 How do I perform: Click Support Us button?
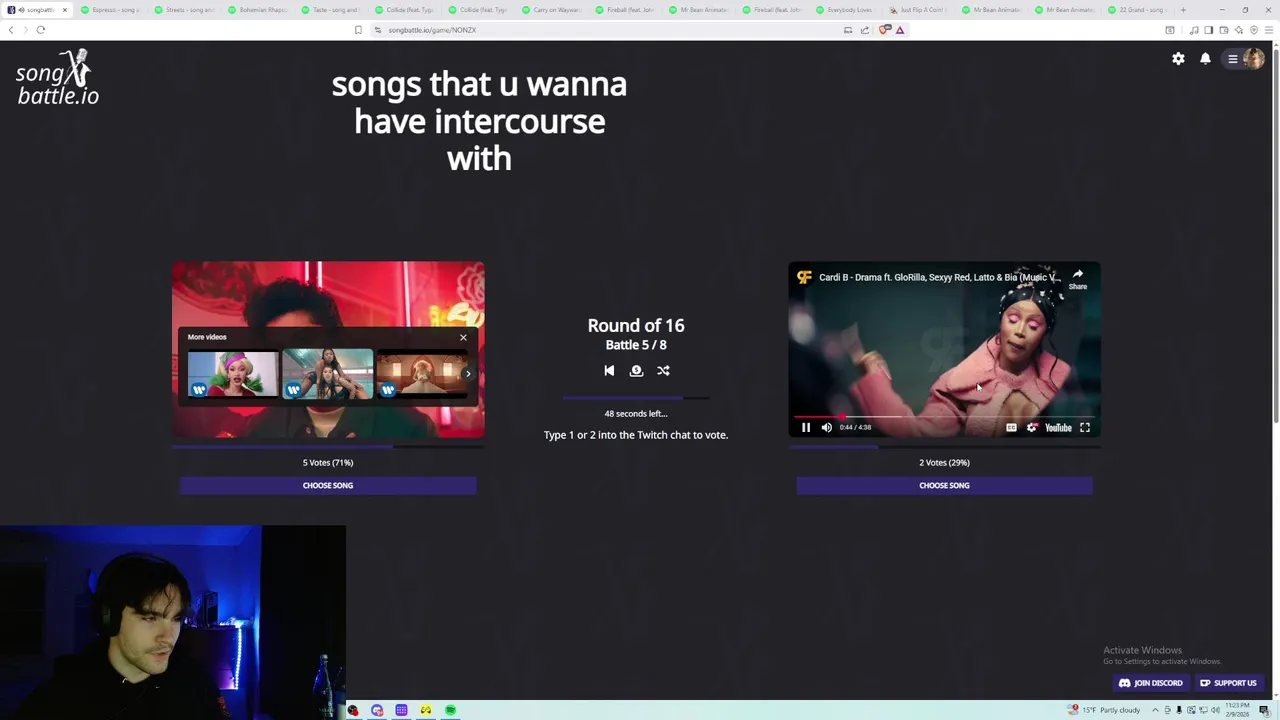1228,683
